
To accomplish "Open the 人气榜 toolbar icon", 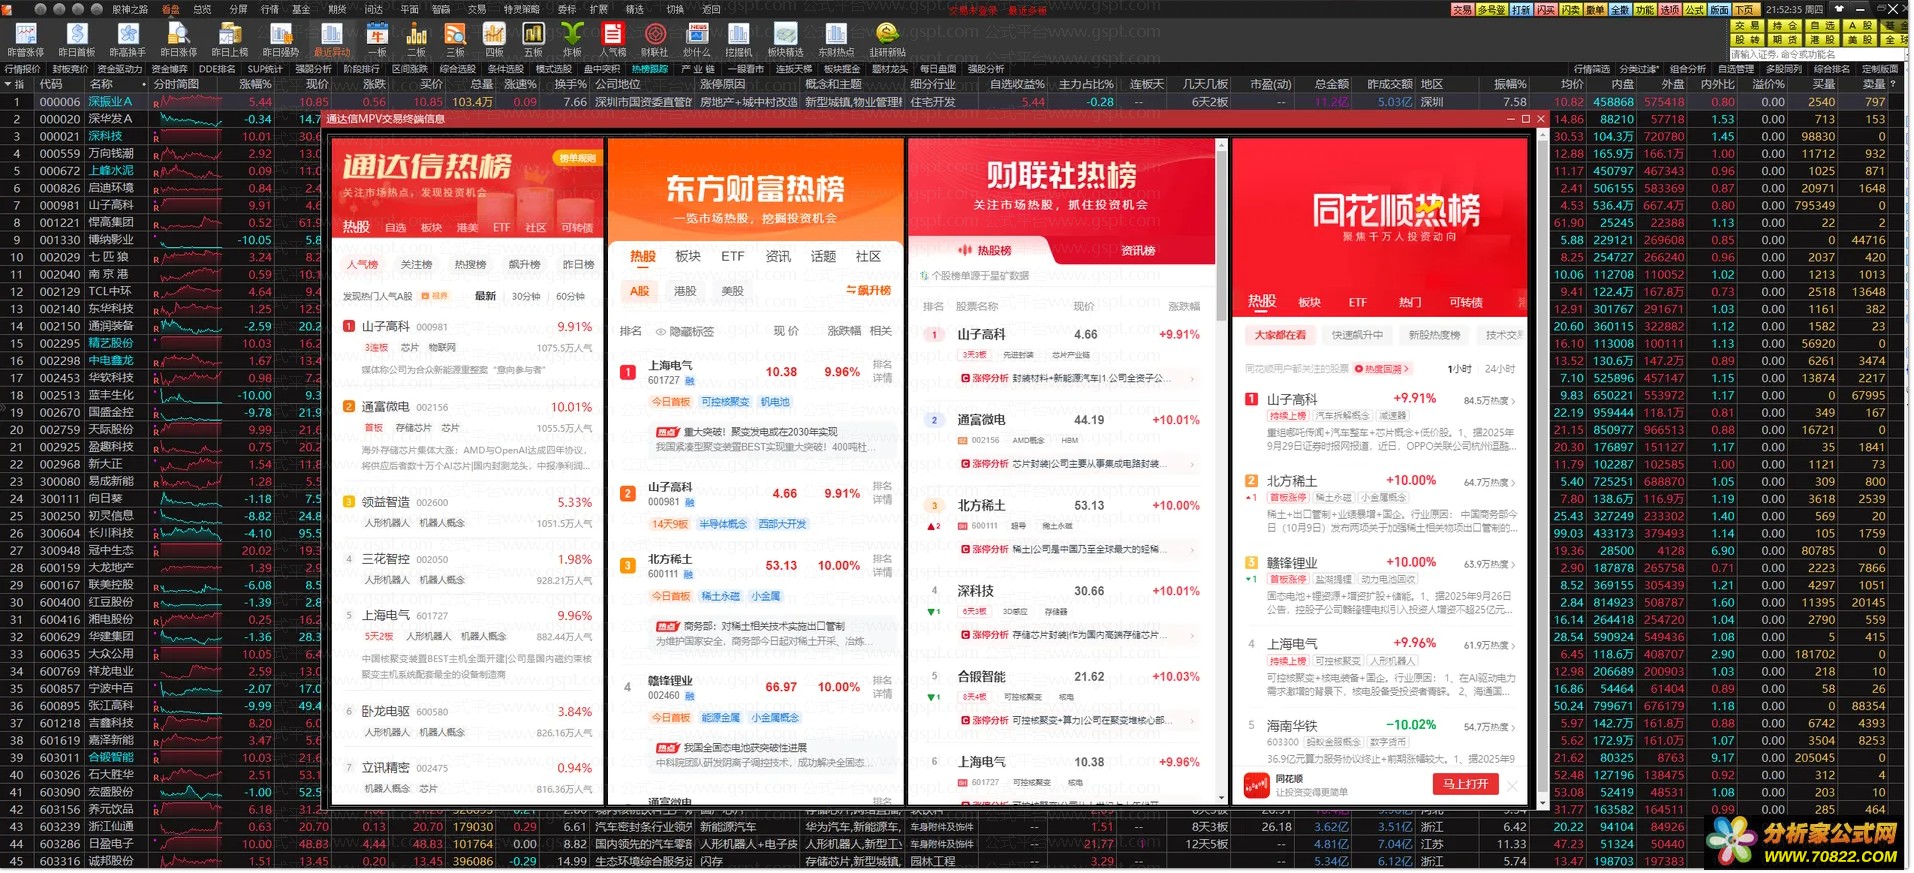I will tap(612, 39).
